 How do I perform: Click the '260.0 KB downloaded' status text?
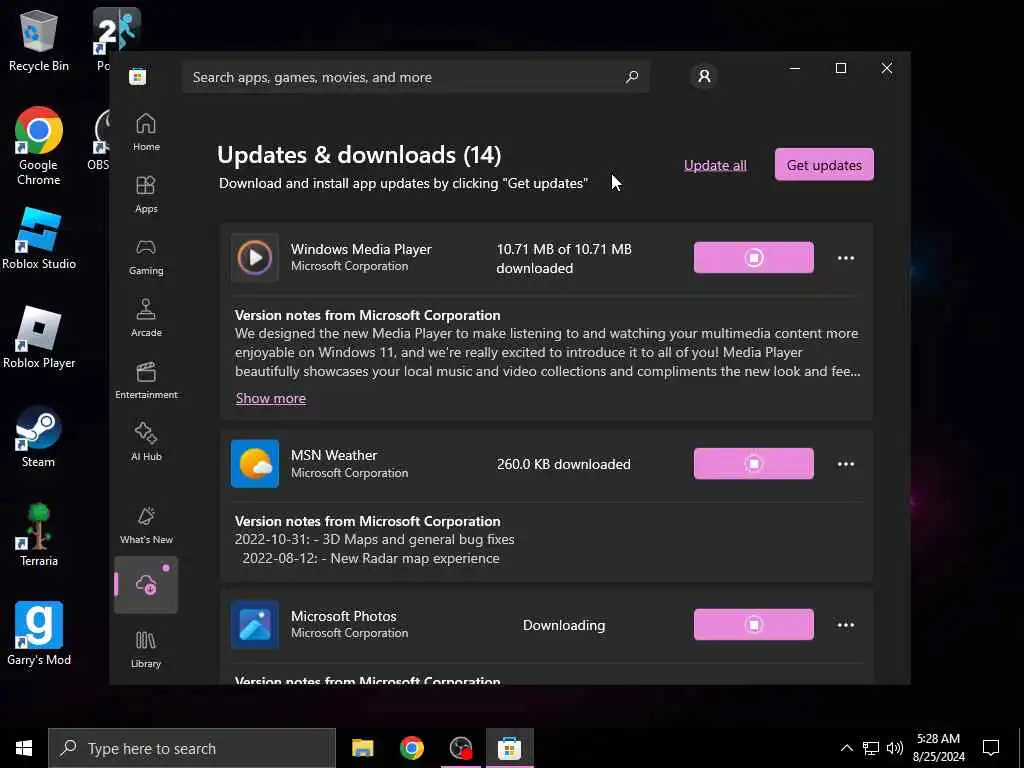click(x=564, y=464)
